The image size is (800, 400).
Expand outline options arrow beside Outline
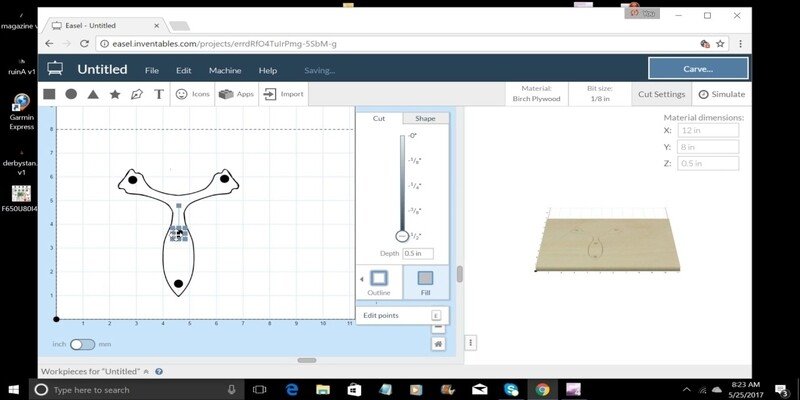pos(362,279)
